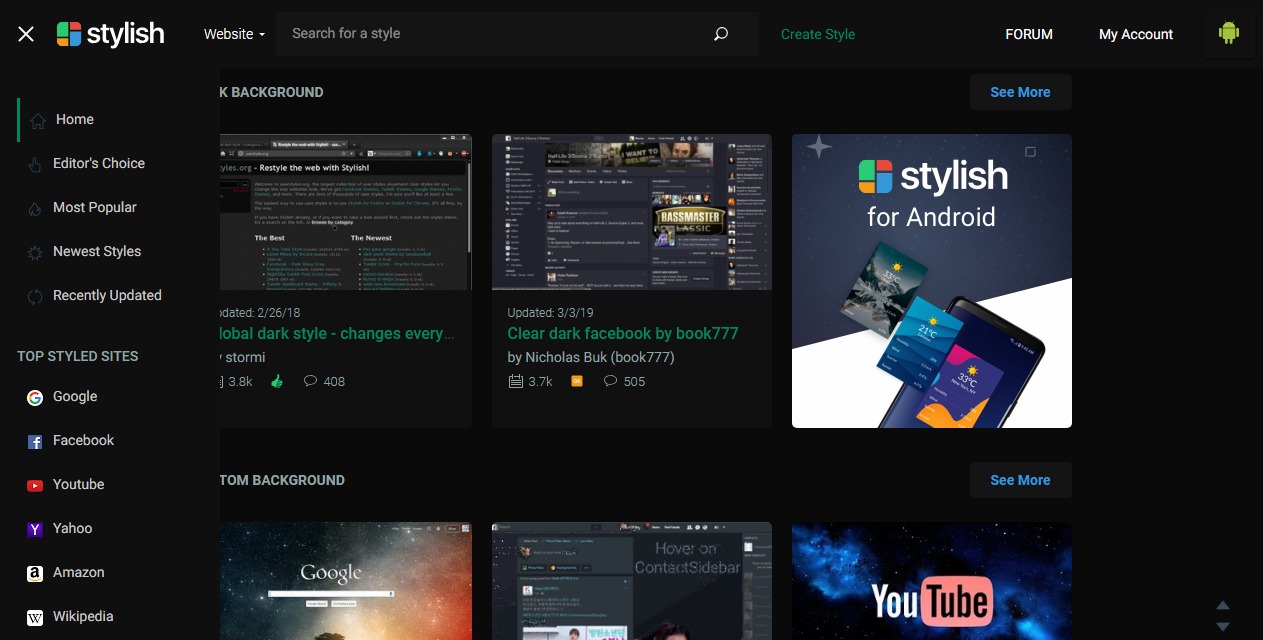Open My Account
The width and height of the screenshot is (1263, 640).
1136,34
